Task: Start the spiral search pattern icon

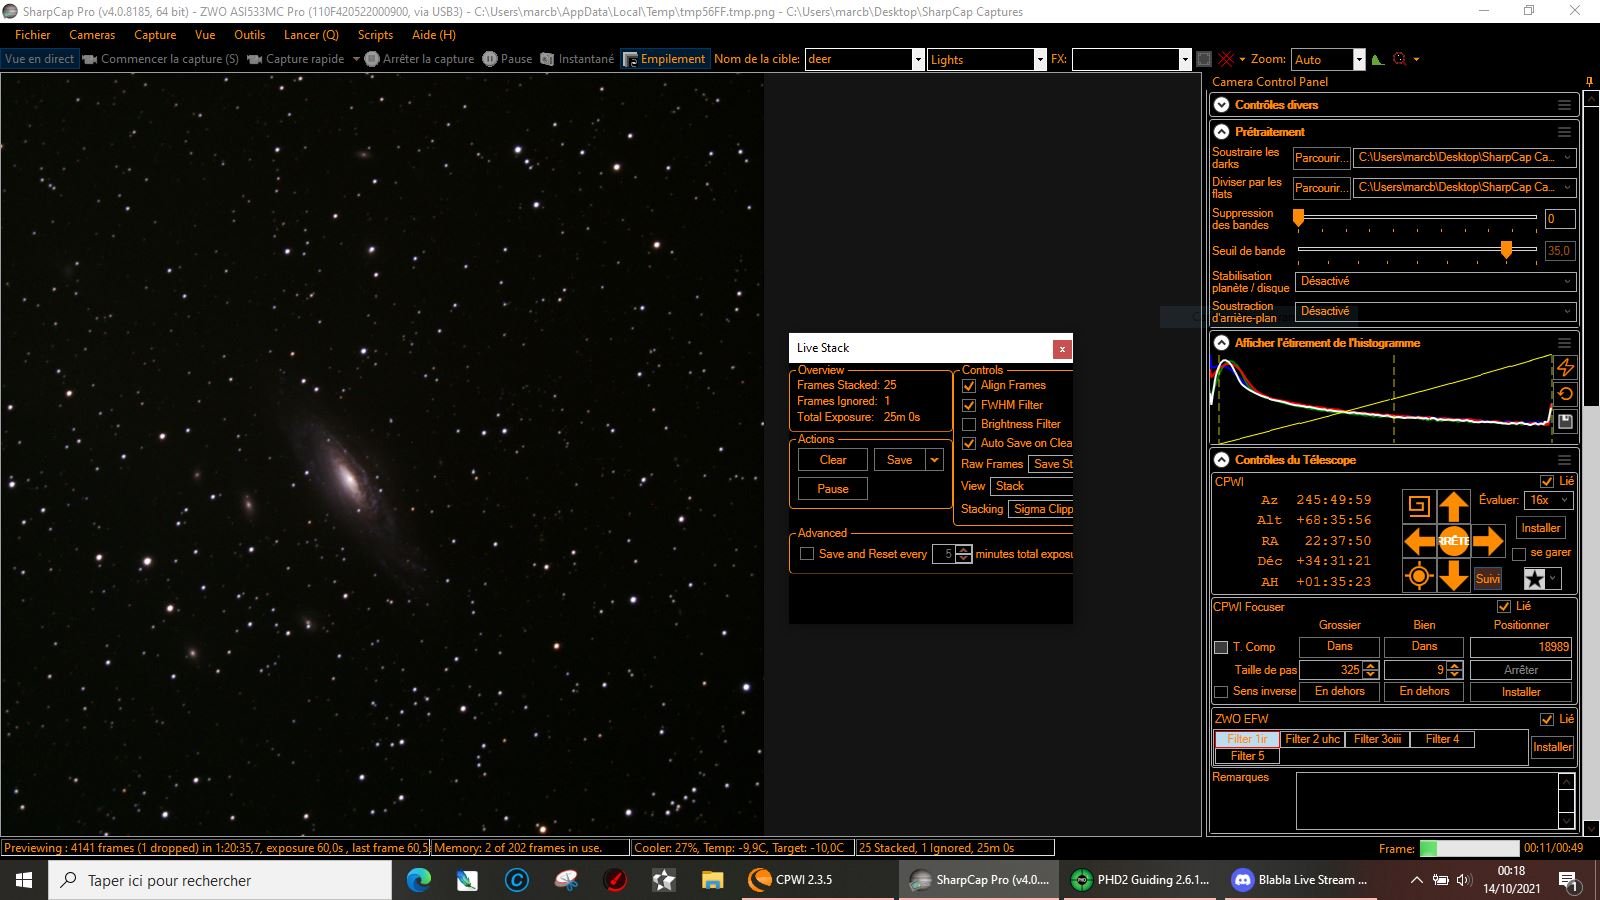Action: [x=1419, y=506]
